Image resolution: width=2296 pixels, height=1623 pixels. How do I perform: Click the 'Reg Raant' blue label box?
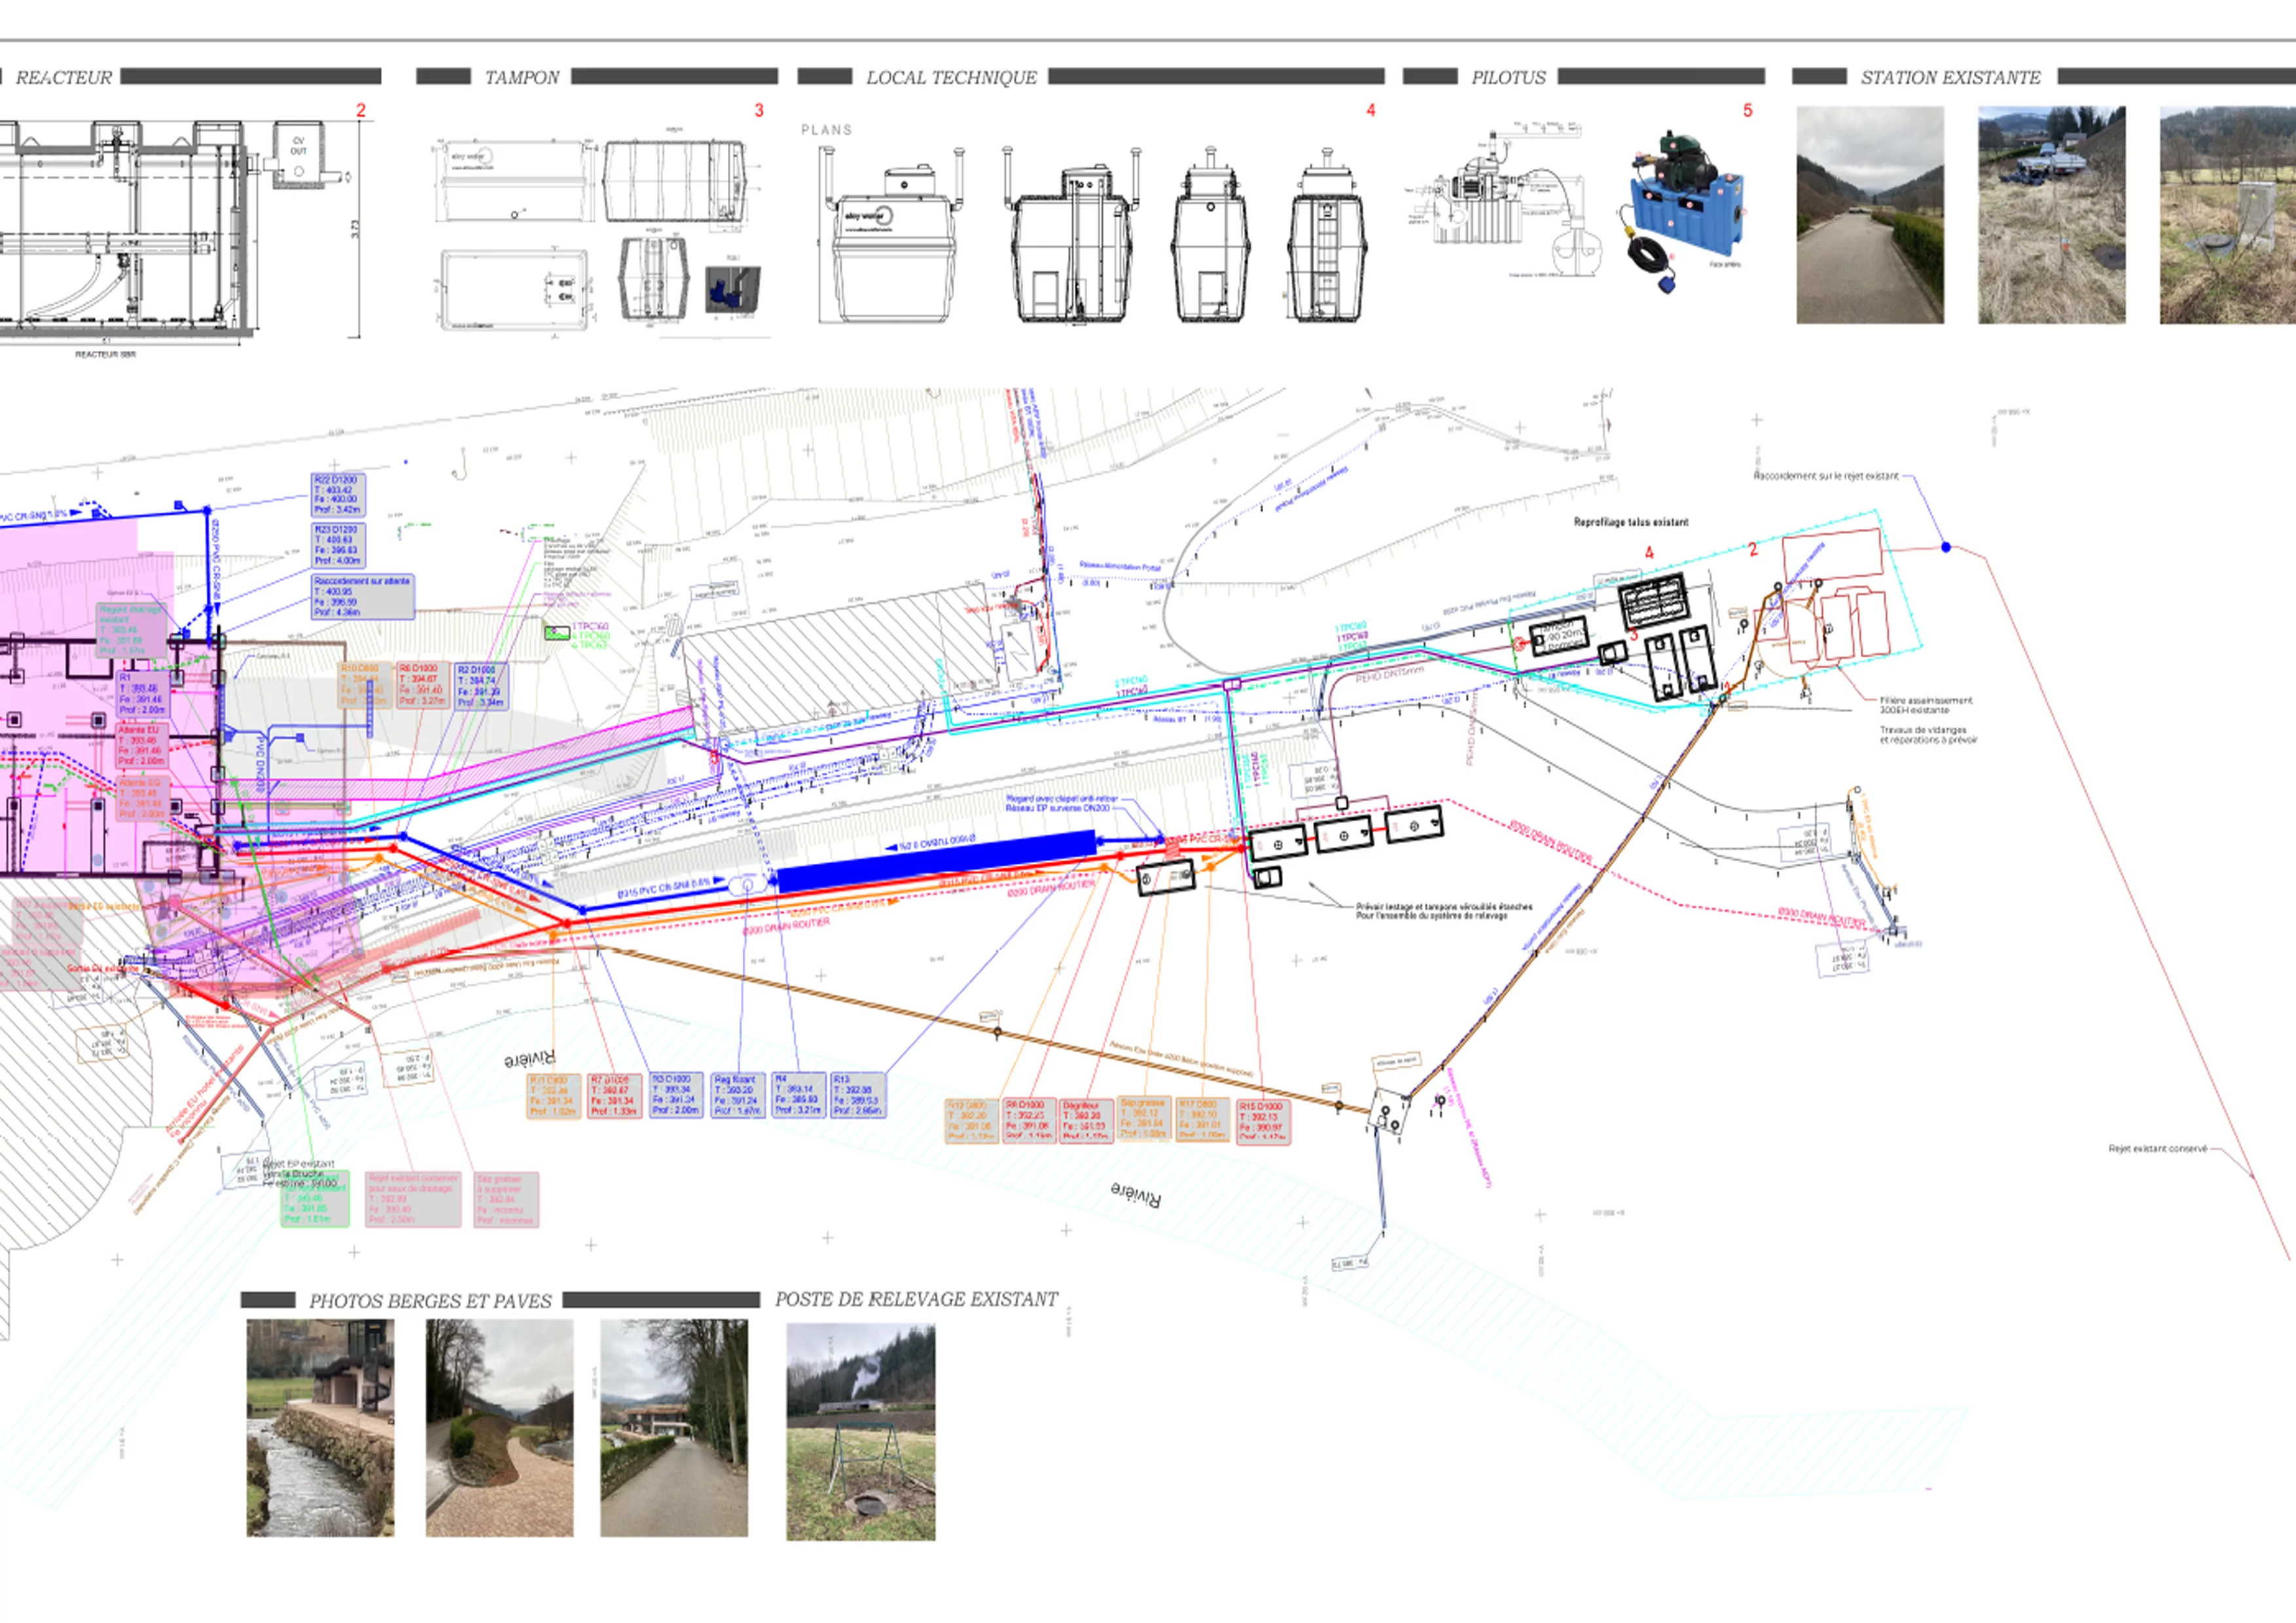tap(738, 1095)
